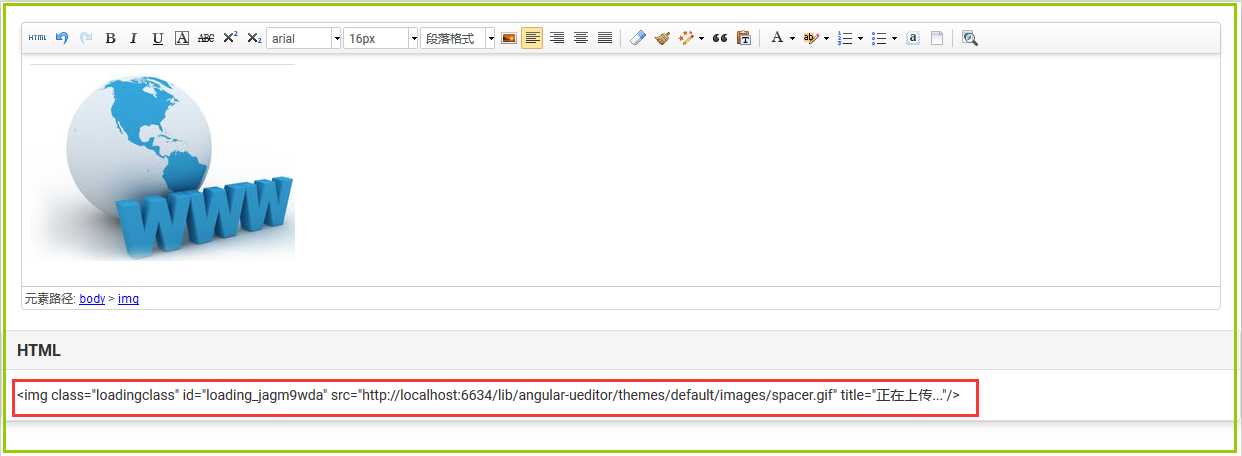Viewport: 1242px width, 456px height.
Task: Open preview with magnifier icon
Action: click(x=969, y=38)
